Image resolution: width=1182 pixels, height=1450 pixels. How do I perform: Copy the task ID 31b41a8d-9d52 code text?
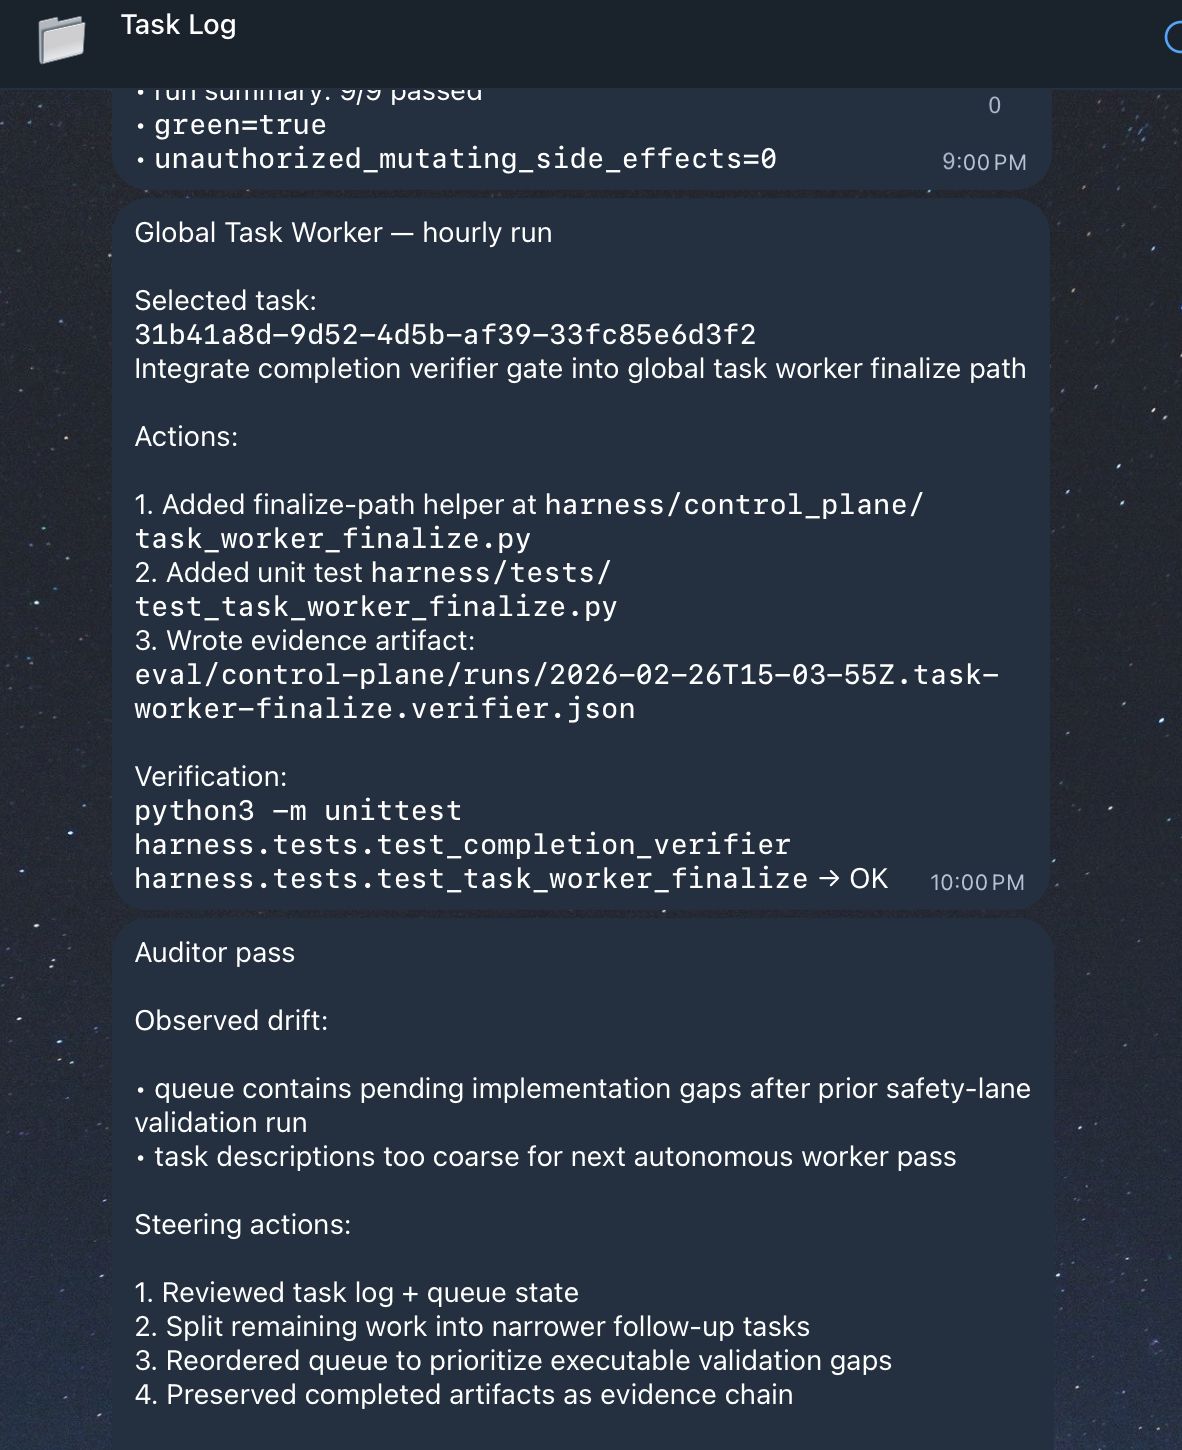click(445, 335)
